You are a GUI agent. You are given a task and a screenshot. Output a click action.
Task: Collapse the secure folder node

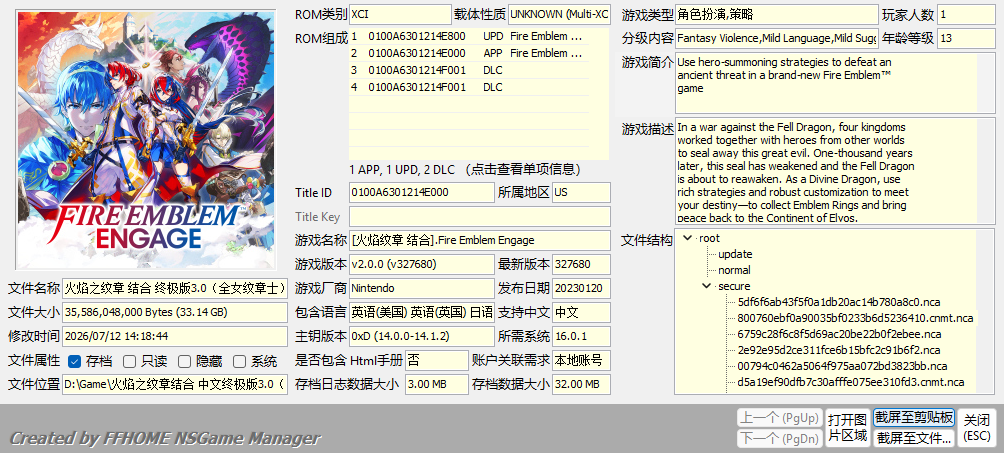click(706, 286)
